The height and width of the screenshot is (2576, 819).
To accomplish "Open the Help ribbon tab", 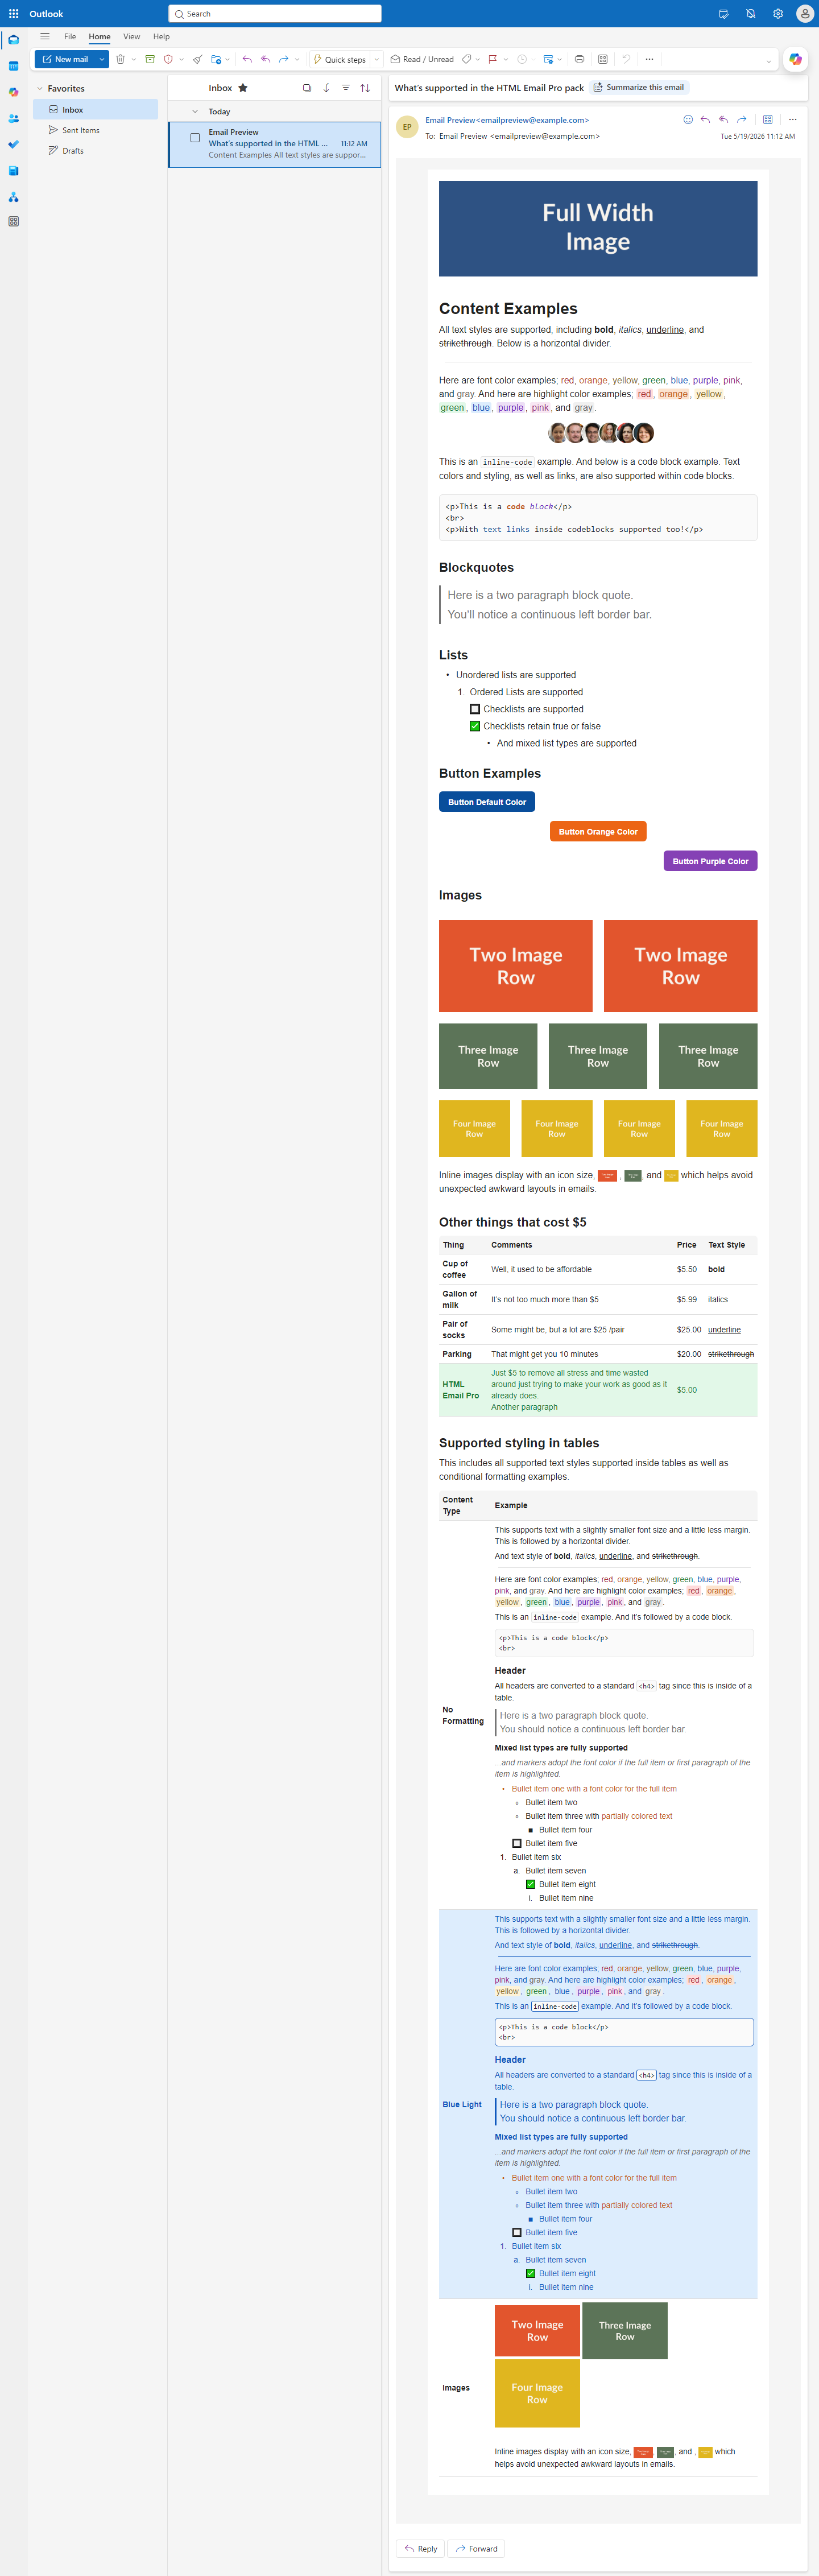I will click(x=161, y=36).
